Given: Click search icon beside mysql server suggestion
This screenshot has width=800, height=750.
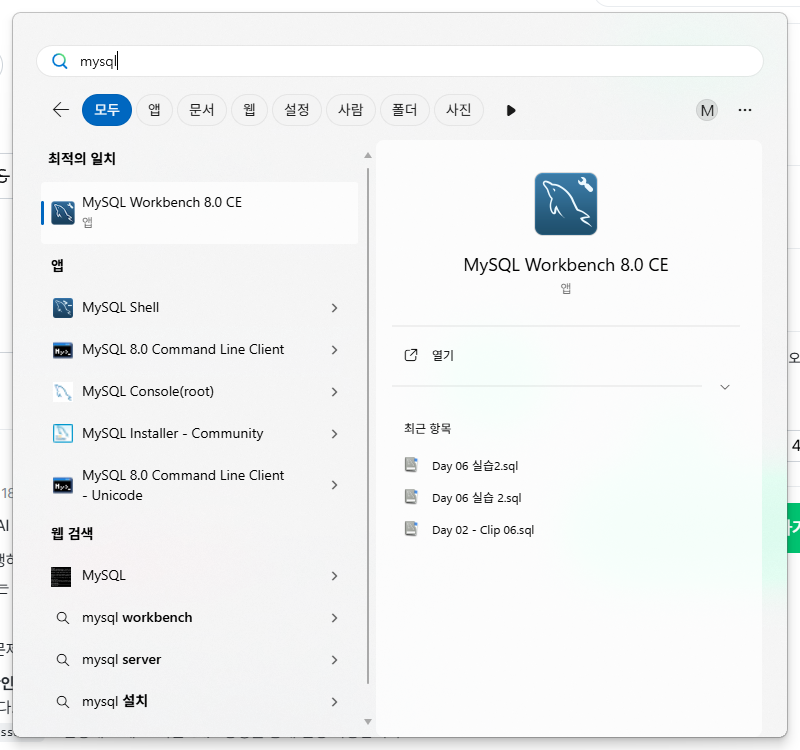Looking at the screenshot, I should [63, 660].
